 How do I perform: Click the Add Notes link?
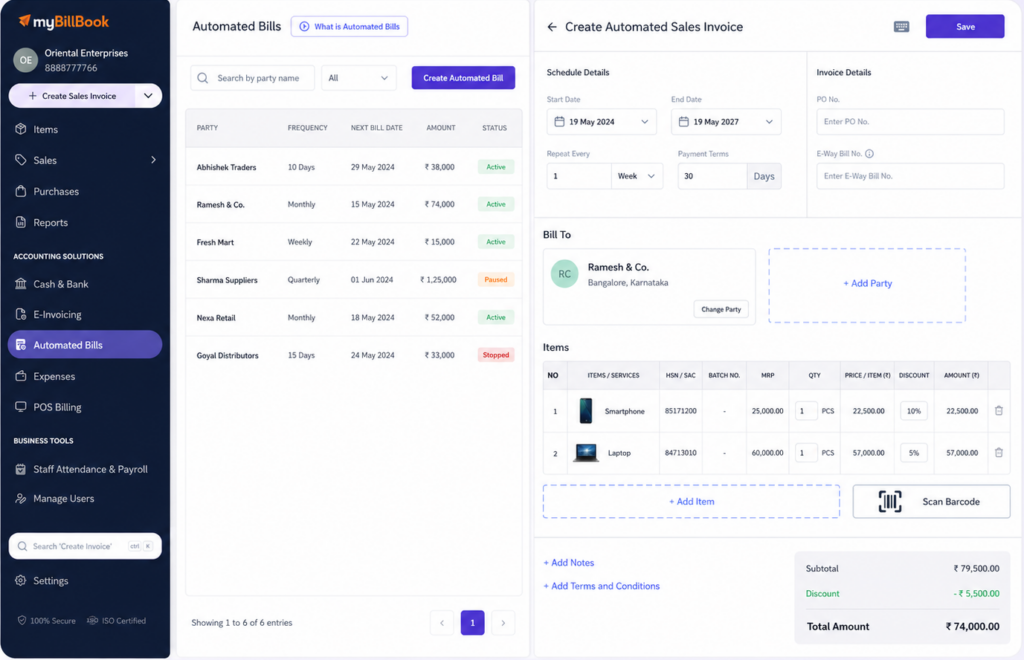pyautogui.click(x=569, y=563)
